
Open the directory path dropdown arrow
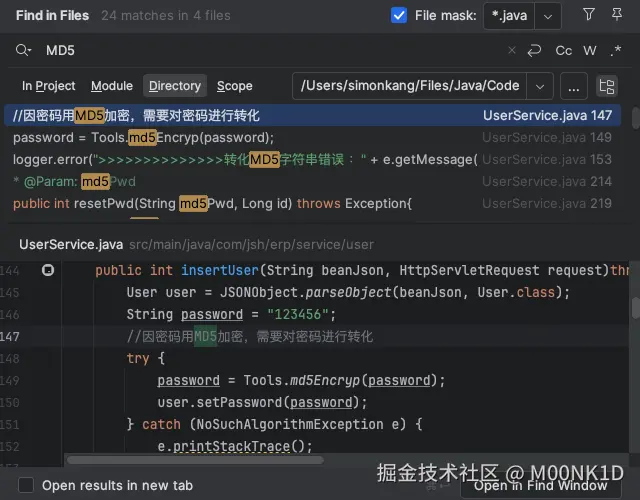pyautogui.click(x=540, y=86)
